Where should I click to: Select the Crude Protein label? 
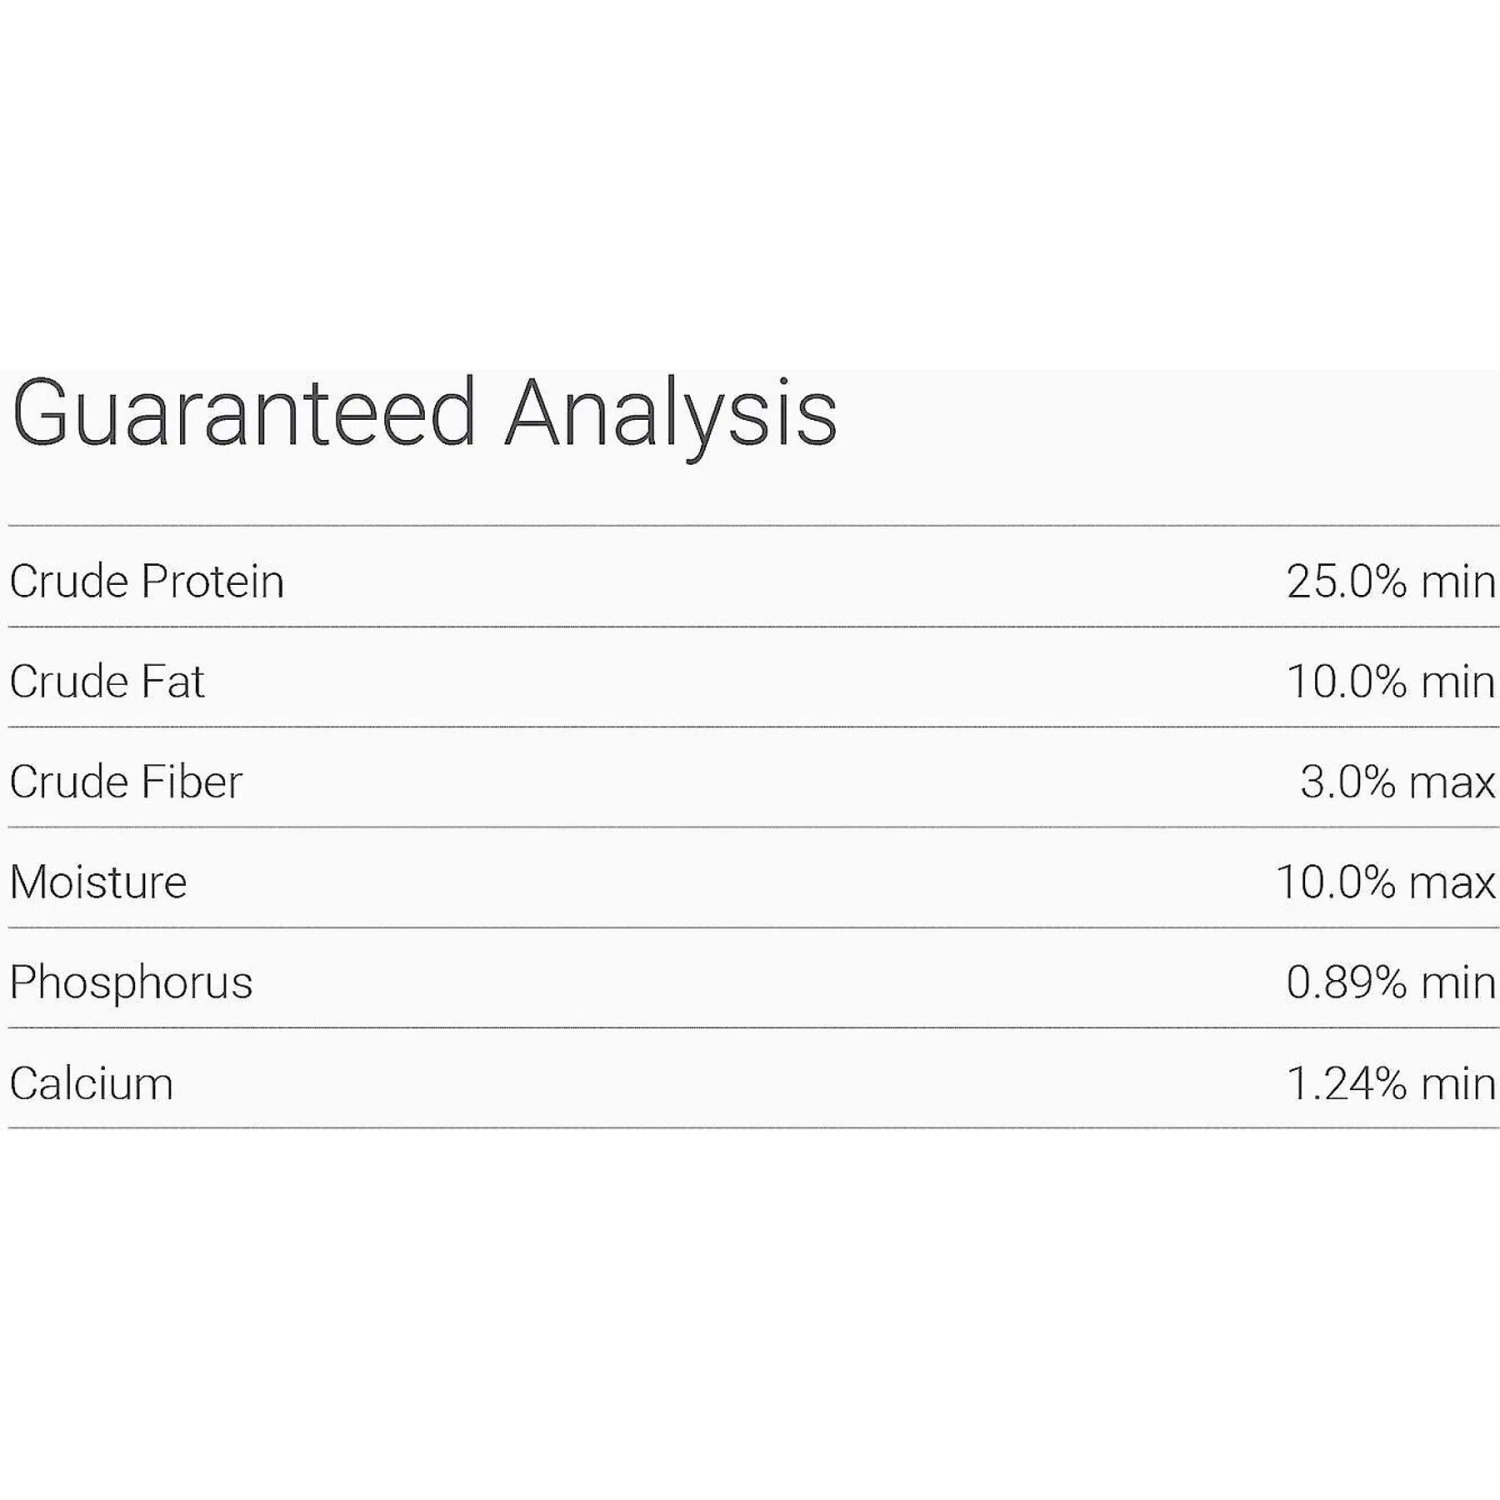[x=147, y=581]
